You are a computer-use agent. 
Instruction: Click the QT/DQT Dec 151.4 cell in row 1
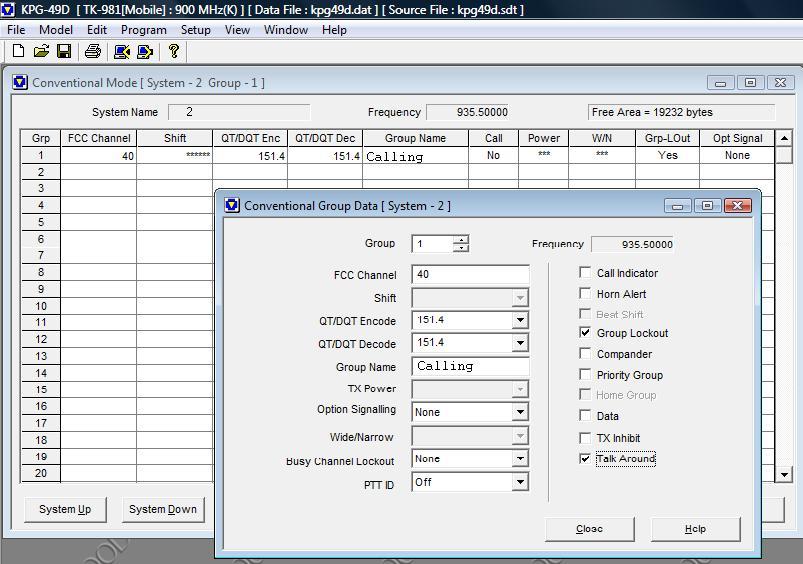(x=325, y=156)
